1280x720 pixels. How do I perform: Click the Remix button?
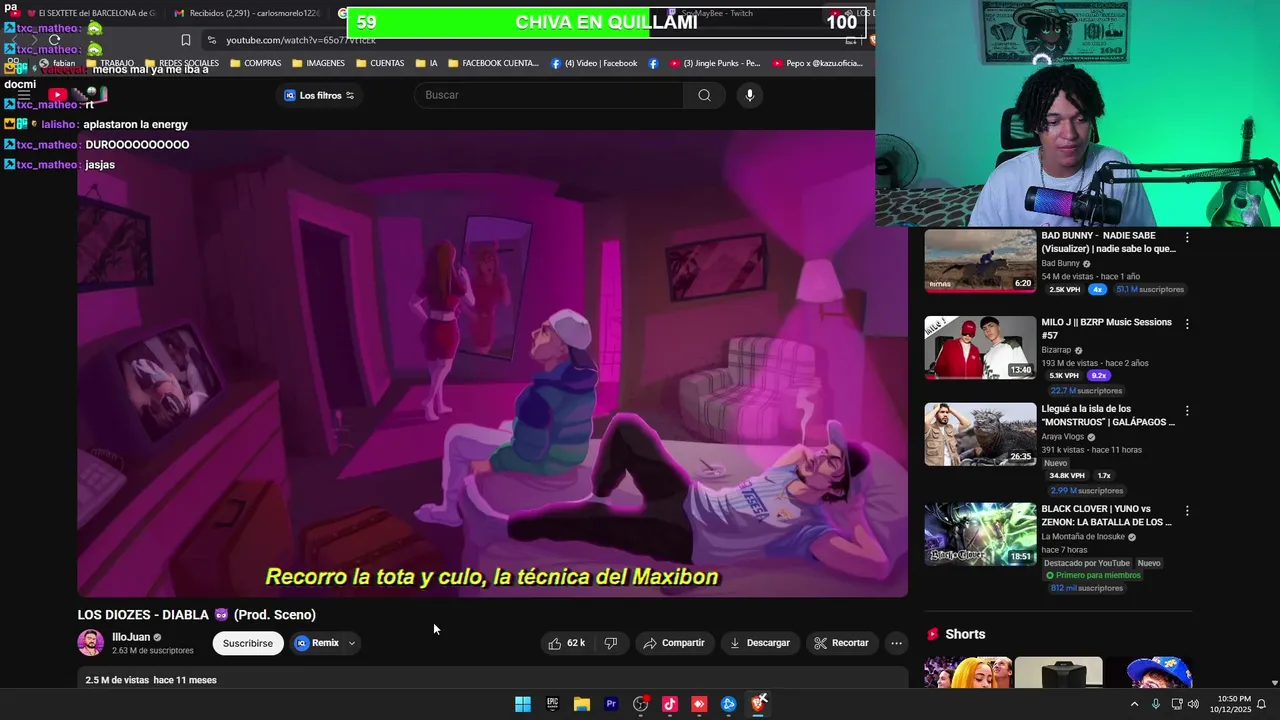[x=317, y=643]
